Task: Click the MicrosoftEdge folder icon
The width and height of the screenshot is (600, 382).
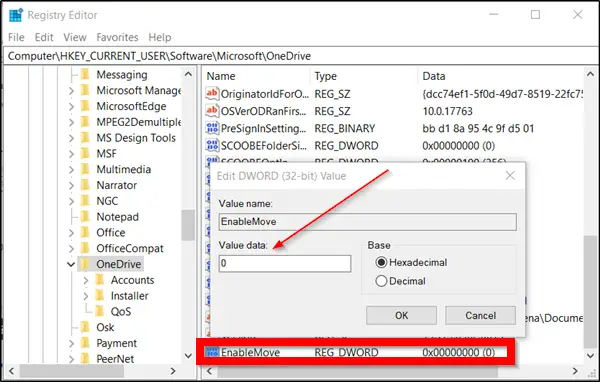Action: (85, 106)
